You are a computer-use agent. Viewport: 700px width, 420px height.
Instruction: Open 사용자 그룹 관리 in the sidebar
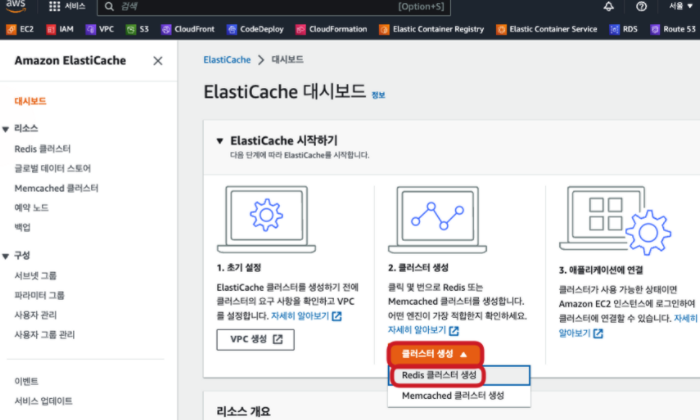point(44,335)
